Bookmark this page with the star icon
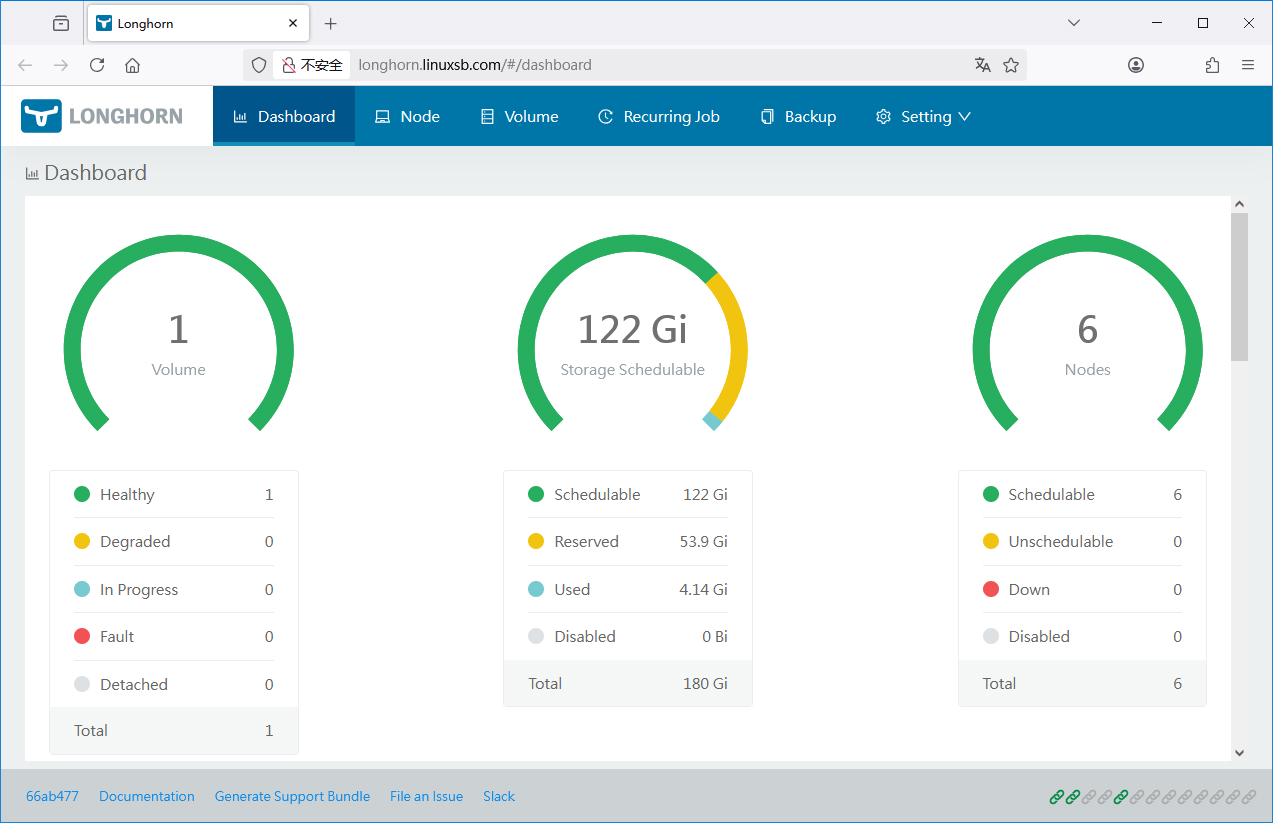Viewport: 1273px width, 823px height. 1011,65
